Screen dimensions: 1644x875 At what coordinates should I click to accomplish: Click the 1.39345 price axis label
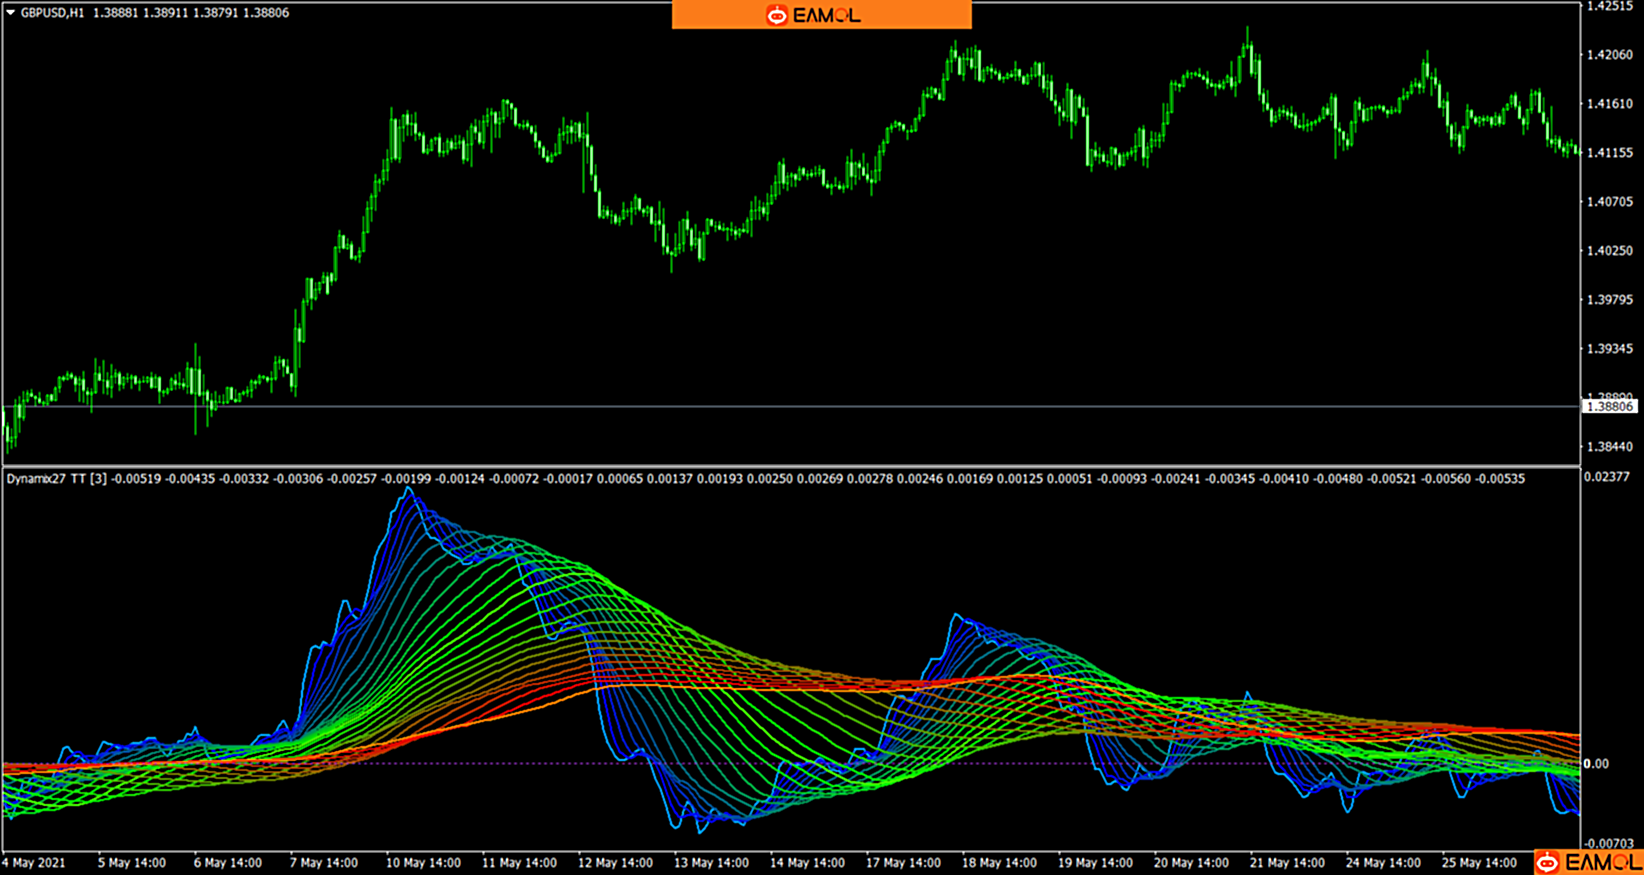pos(1610,349)
